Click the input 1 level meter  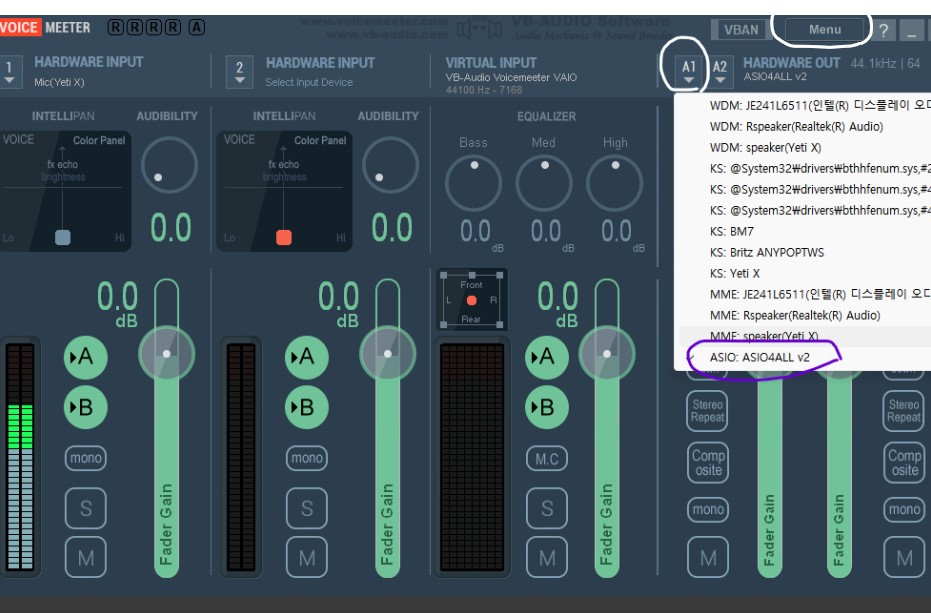tap(20, 456)
